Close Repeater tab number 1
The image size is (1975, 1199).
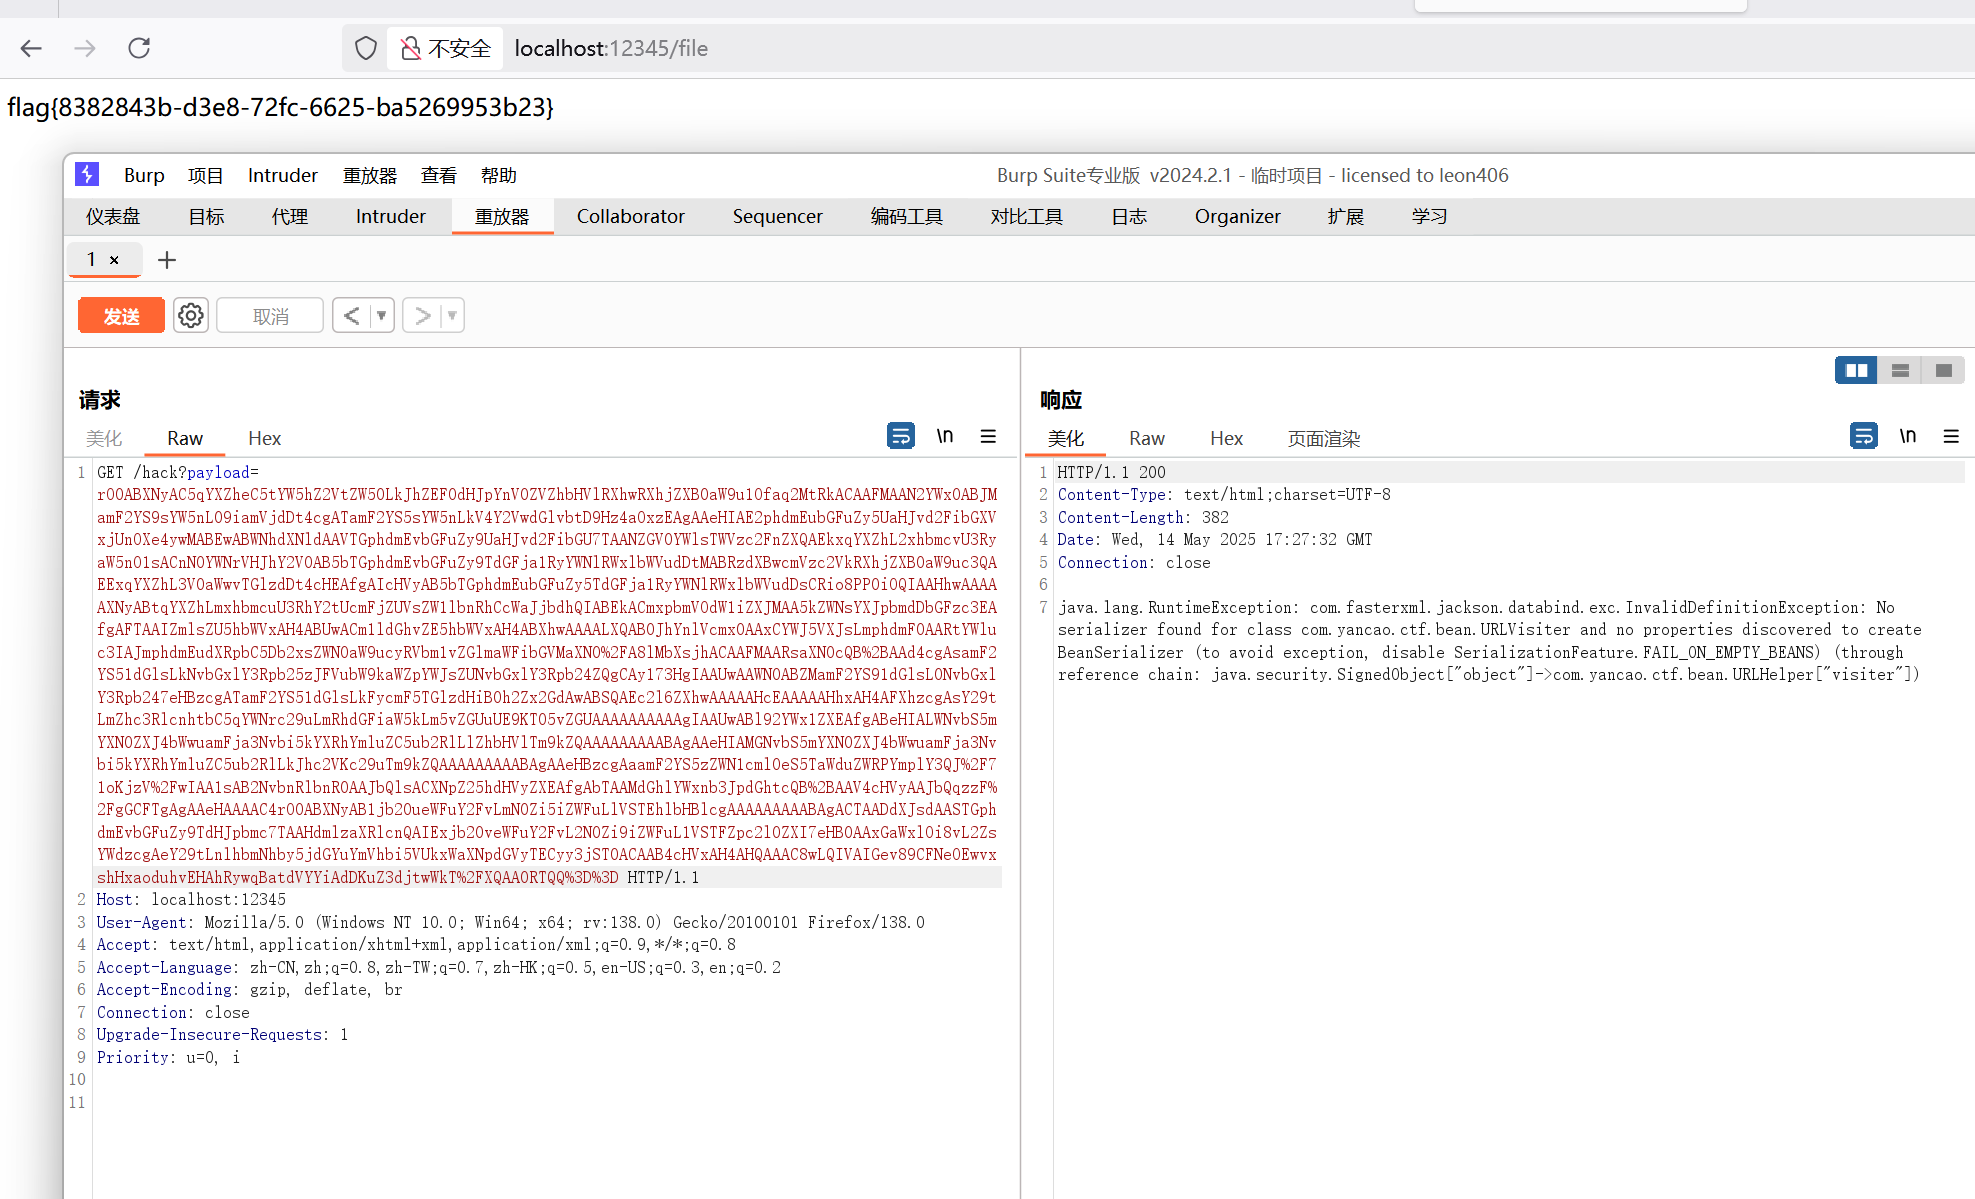coord(114,260)
